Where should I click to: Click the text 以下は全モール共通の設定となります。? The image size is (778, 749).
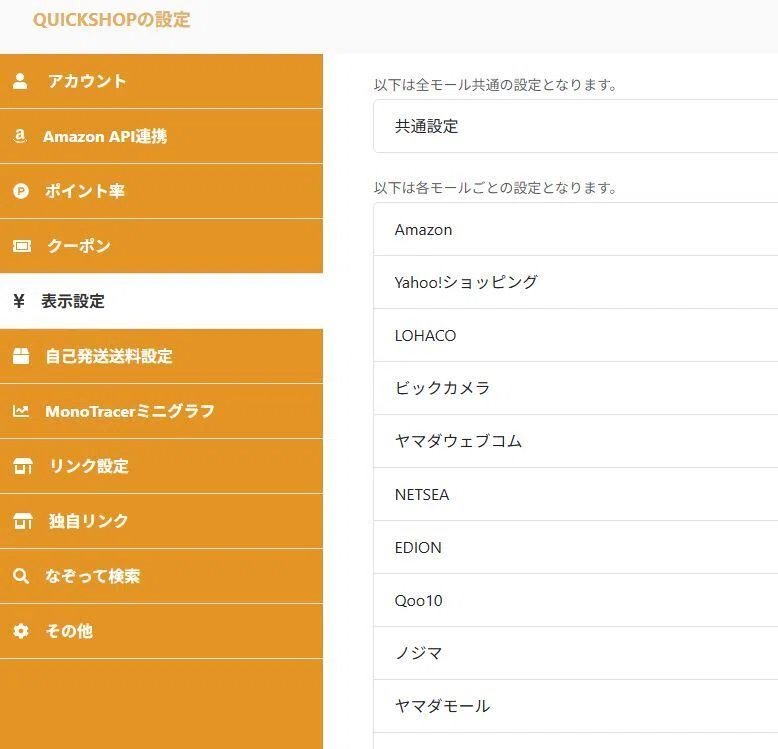(496, 85)
